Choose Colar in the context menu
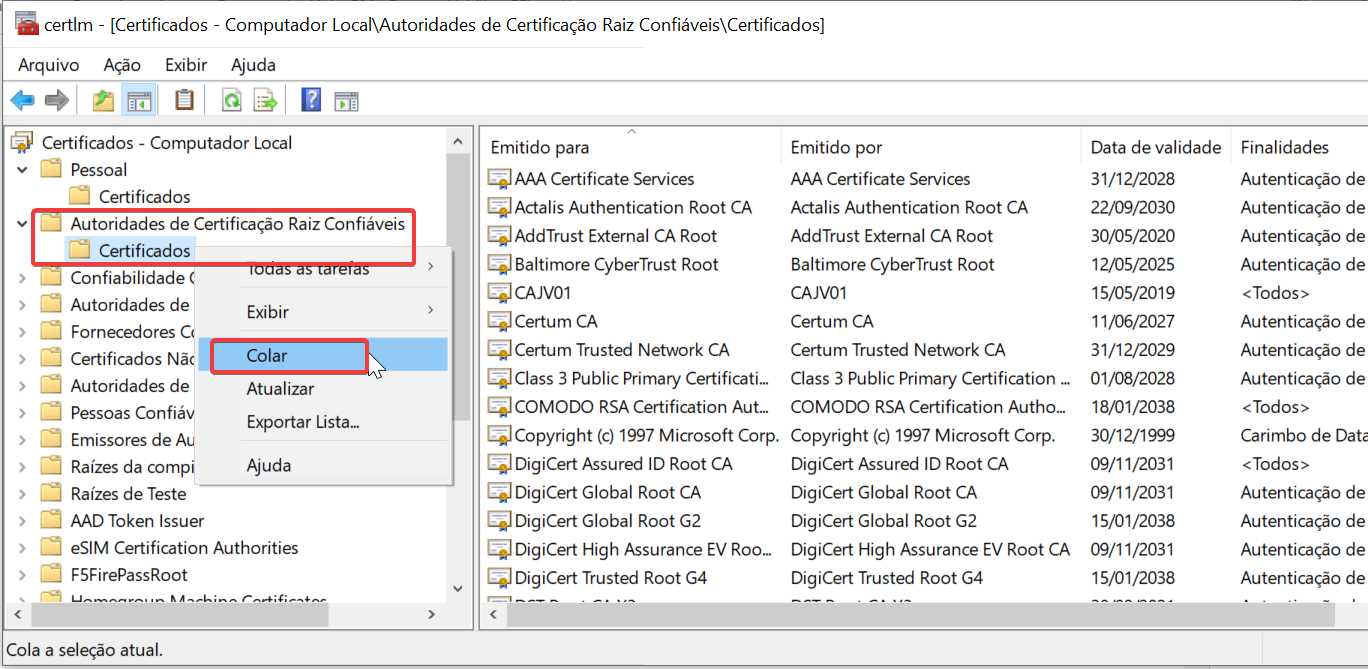Viewport: 1368px width, 669px height. point(323,356)
